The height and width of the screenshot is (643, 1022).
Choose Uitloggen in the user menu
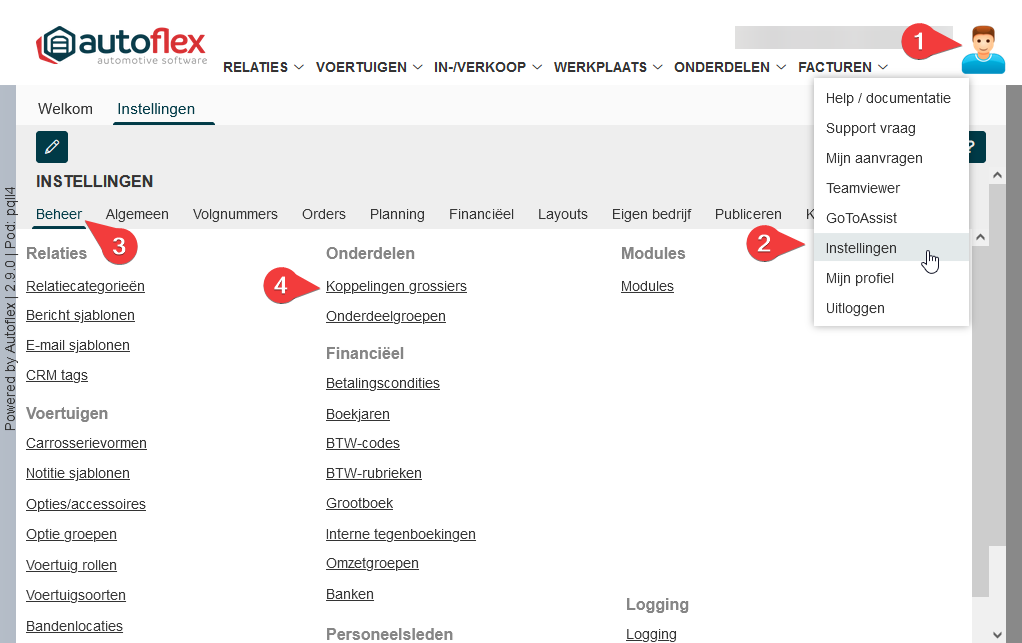coord(855,308)
